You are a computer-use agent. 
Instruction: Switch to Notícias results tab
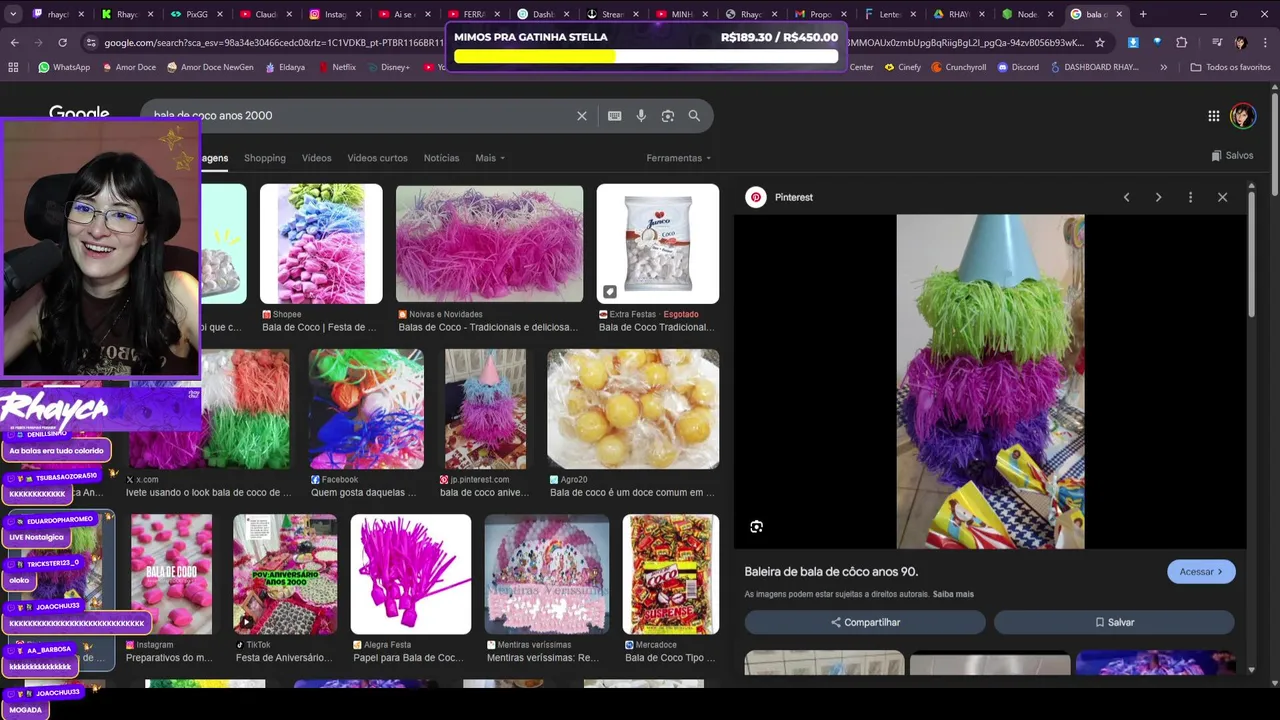(441, 158)
